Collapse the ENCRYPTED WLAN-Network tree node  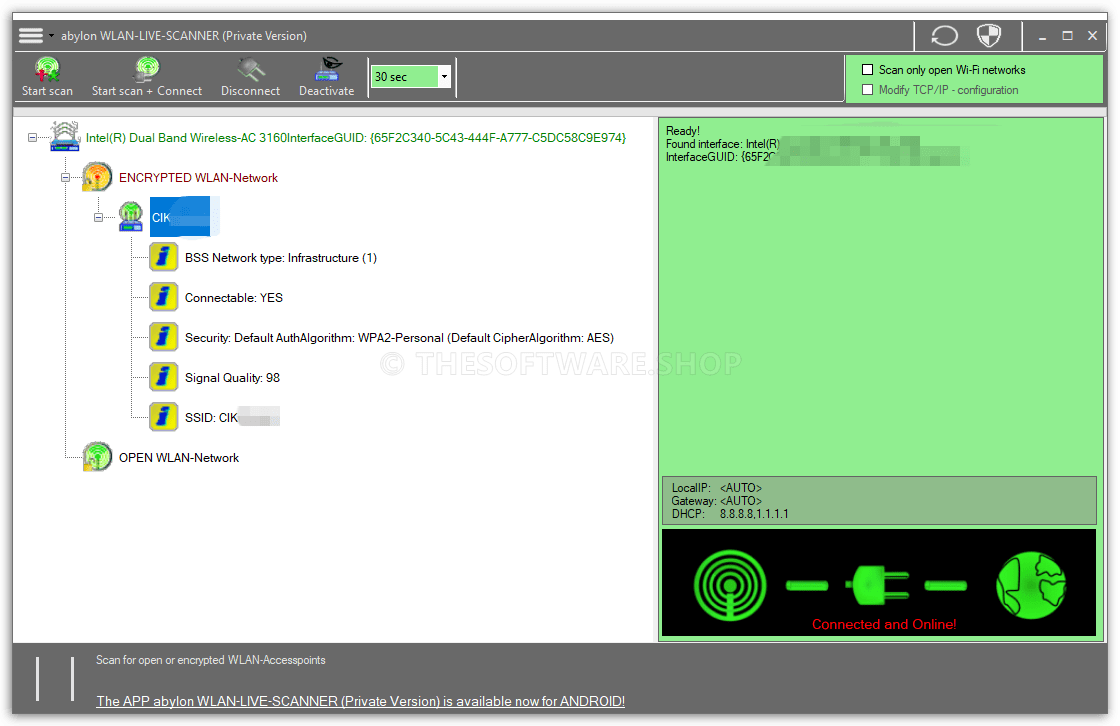coord(66,178)
